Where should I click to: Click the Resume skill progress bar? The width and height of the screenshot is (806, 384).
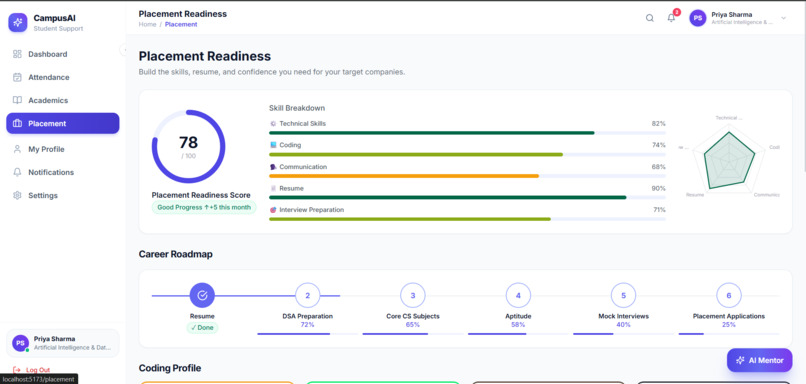467,197
